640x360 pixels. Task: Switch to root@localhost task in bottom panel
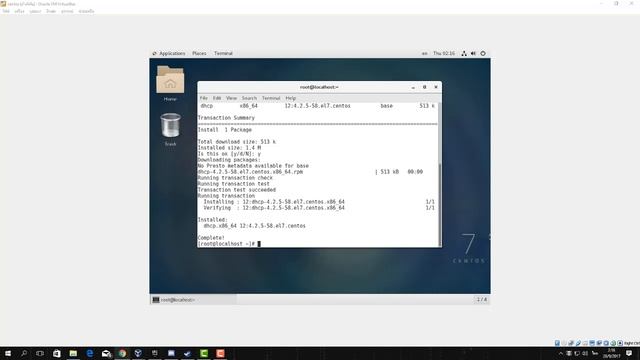click(193, 300)
